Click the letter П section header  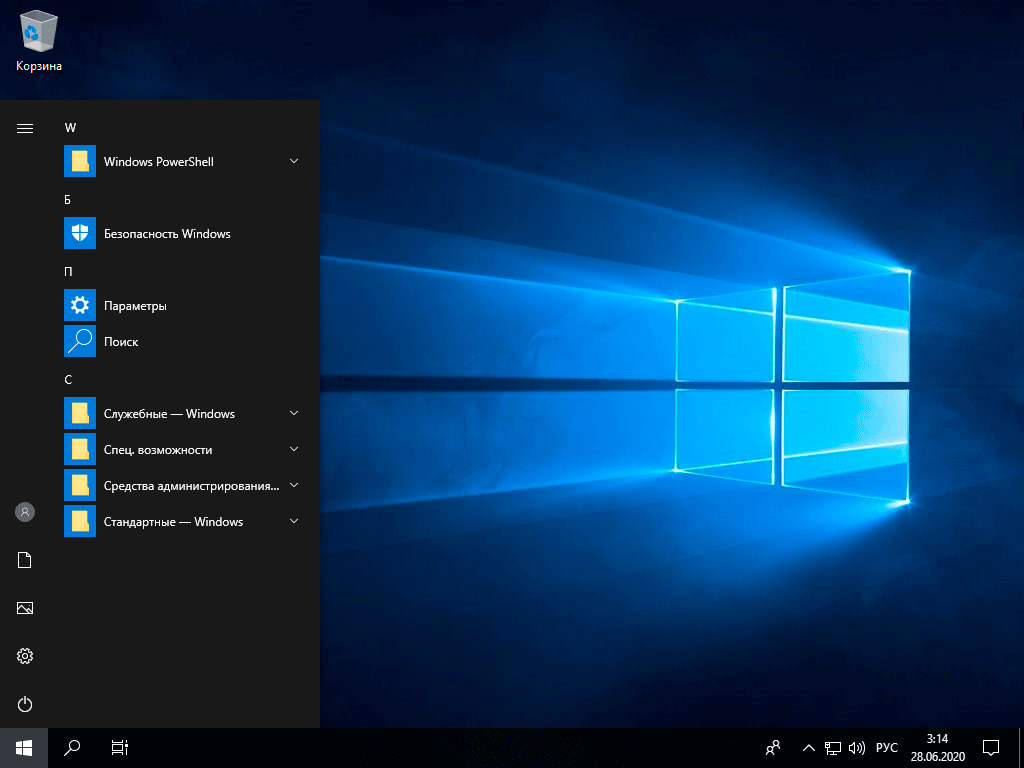click(69, 272)
